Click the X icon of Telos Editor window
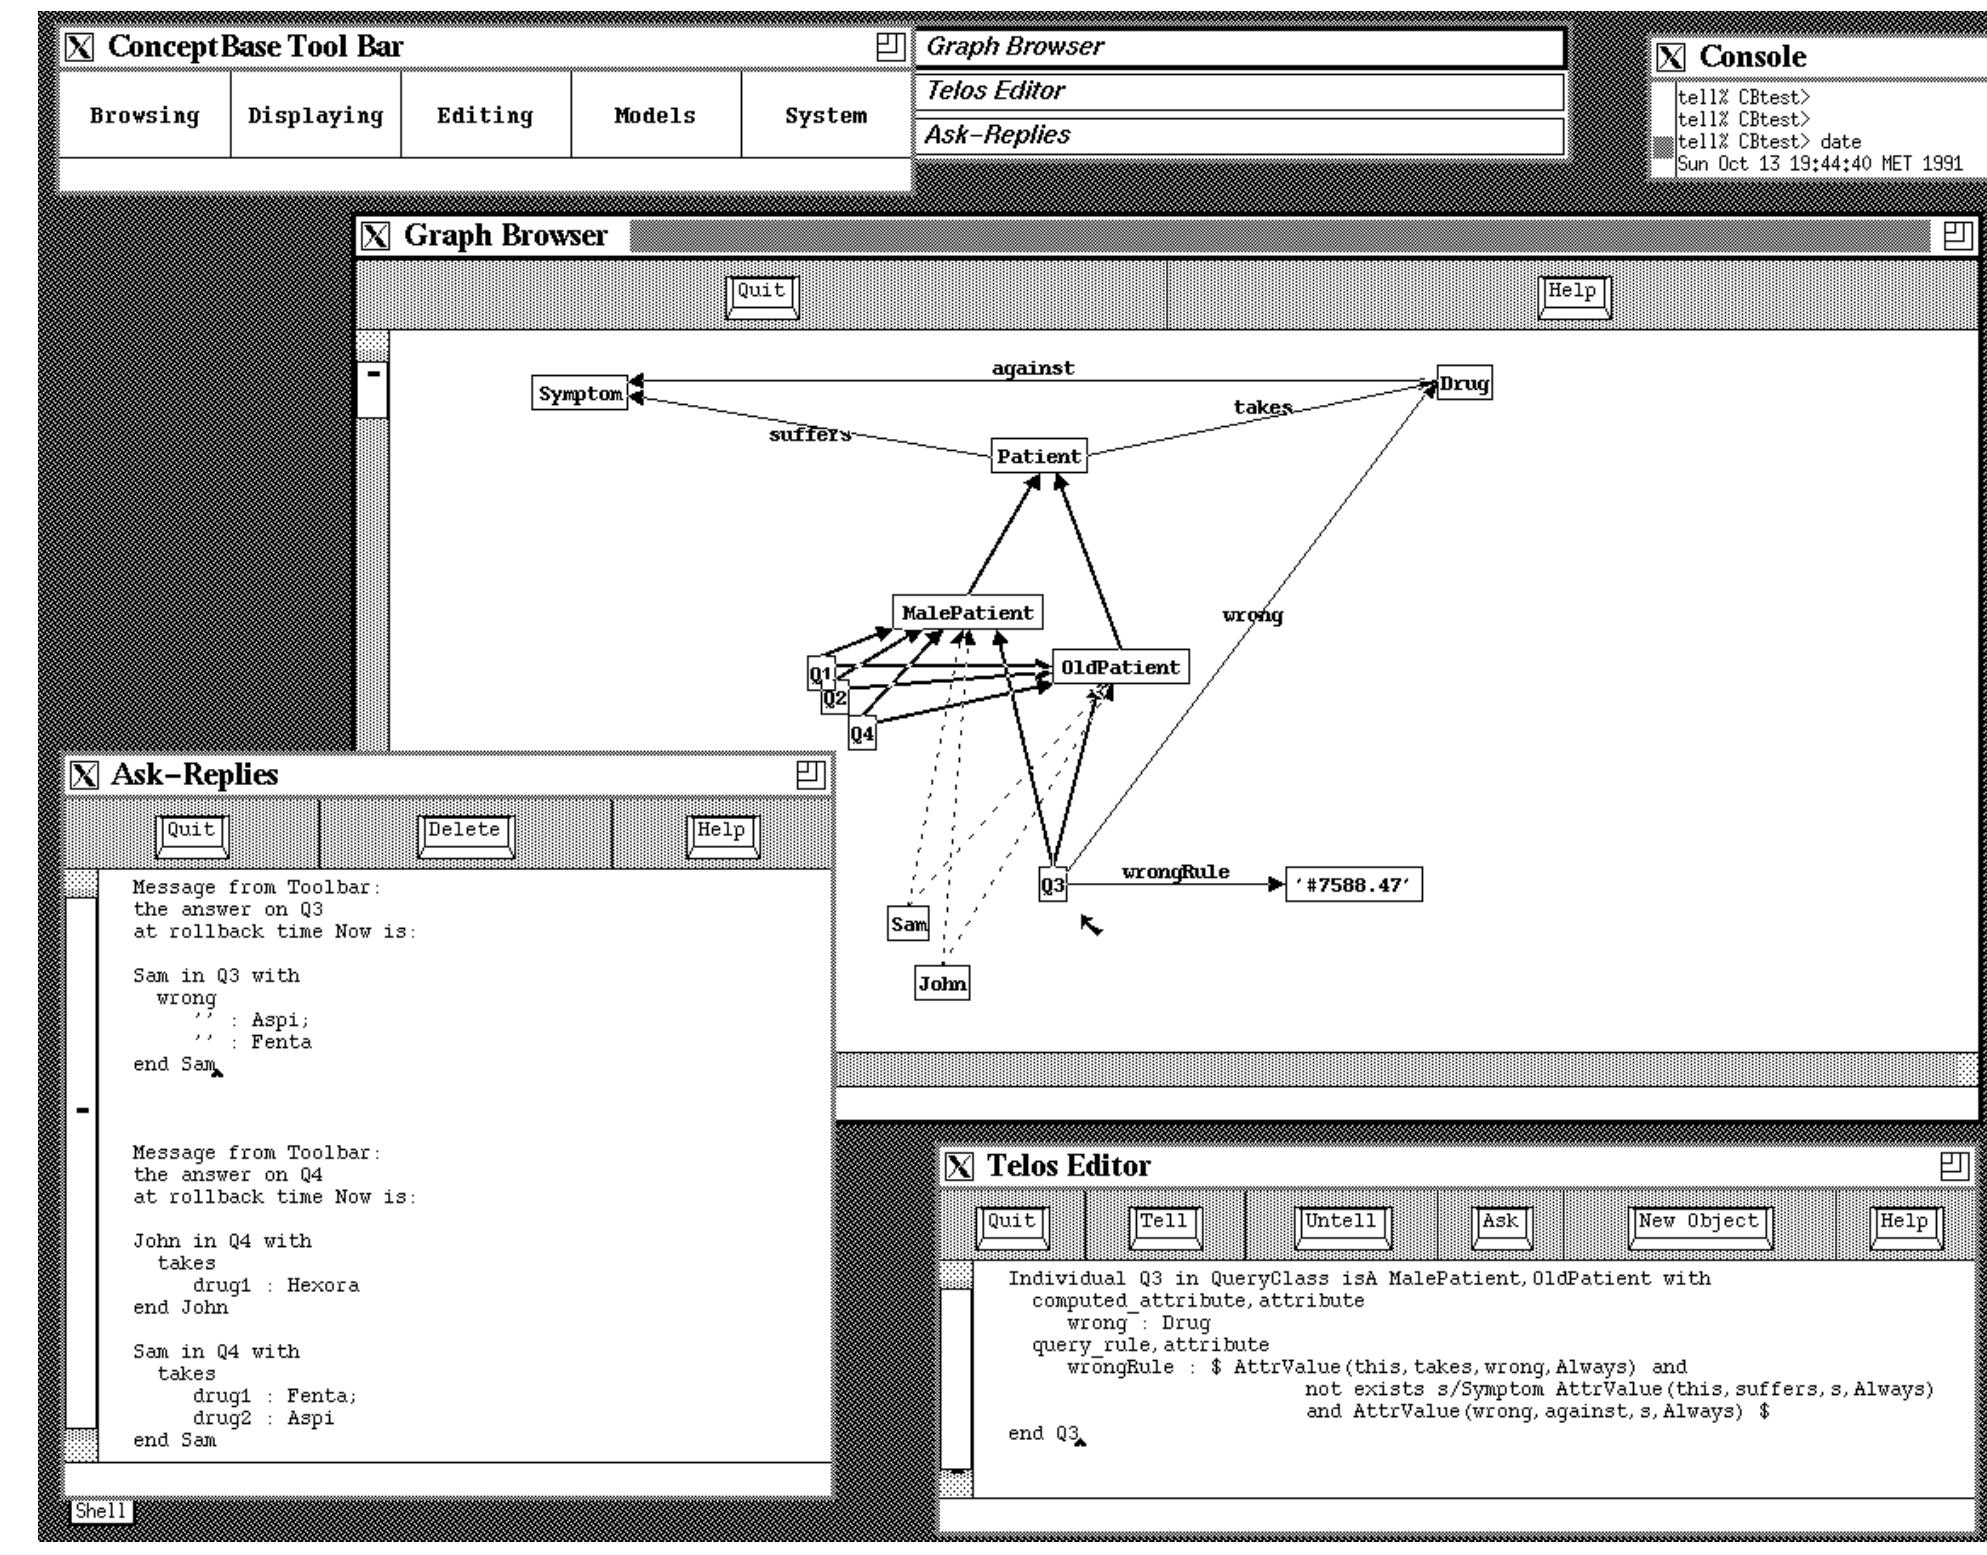This screenshot has height=1555, width=1987. (959, 1166)
